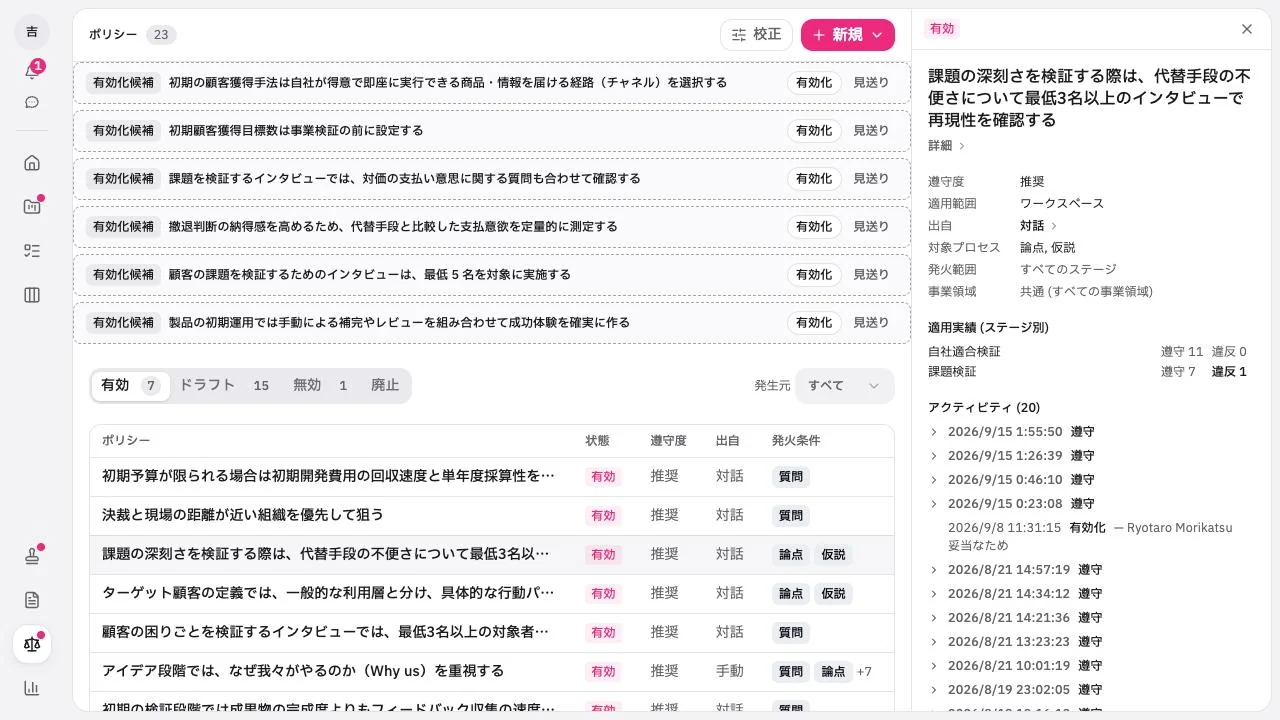
Task: Click 見送り for 撤退判断の納得感 candidate
Action: 871,227
